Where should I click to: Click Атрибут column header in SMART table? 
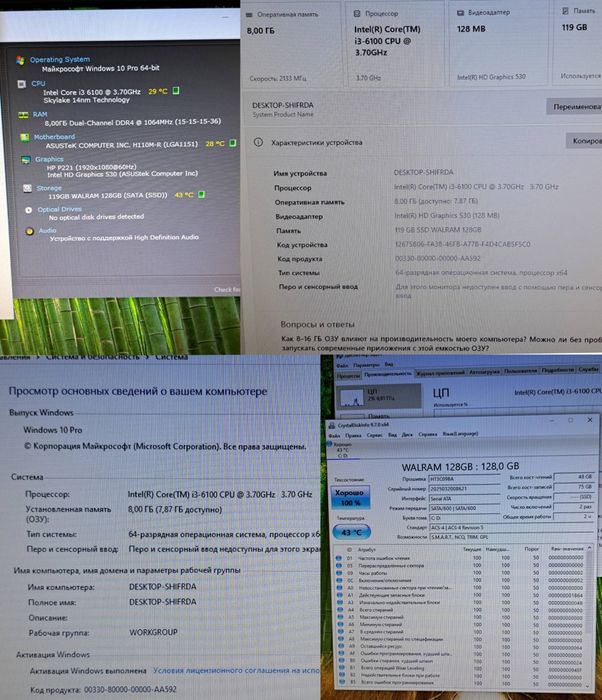(367, 550)
